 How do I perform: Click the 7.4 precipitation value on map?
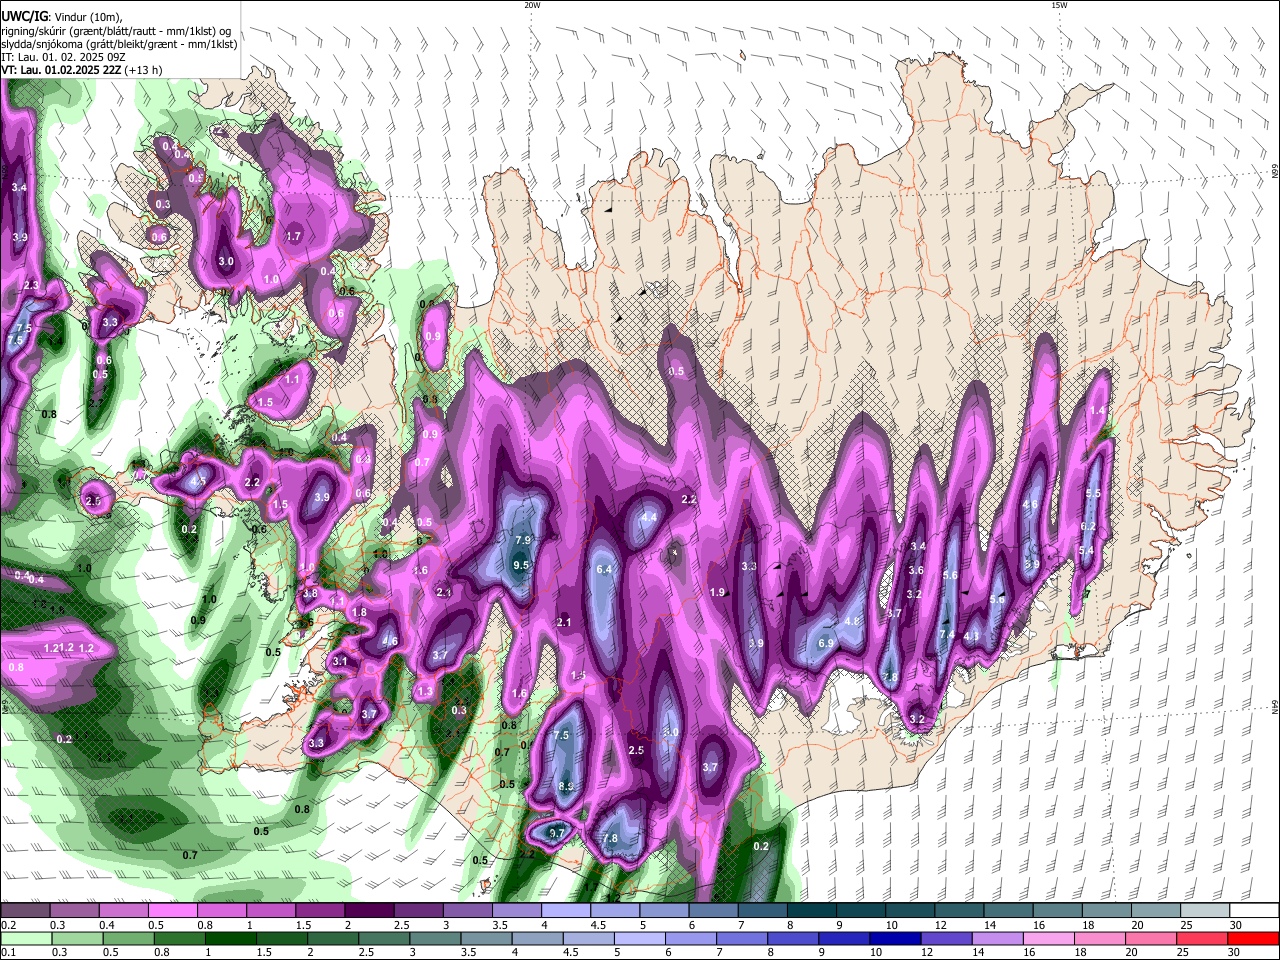tap(947, 635)
